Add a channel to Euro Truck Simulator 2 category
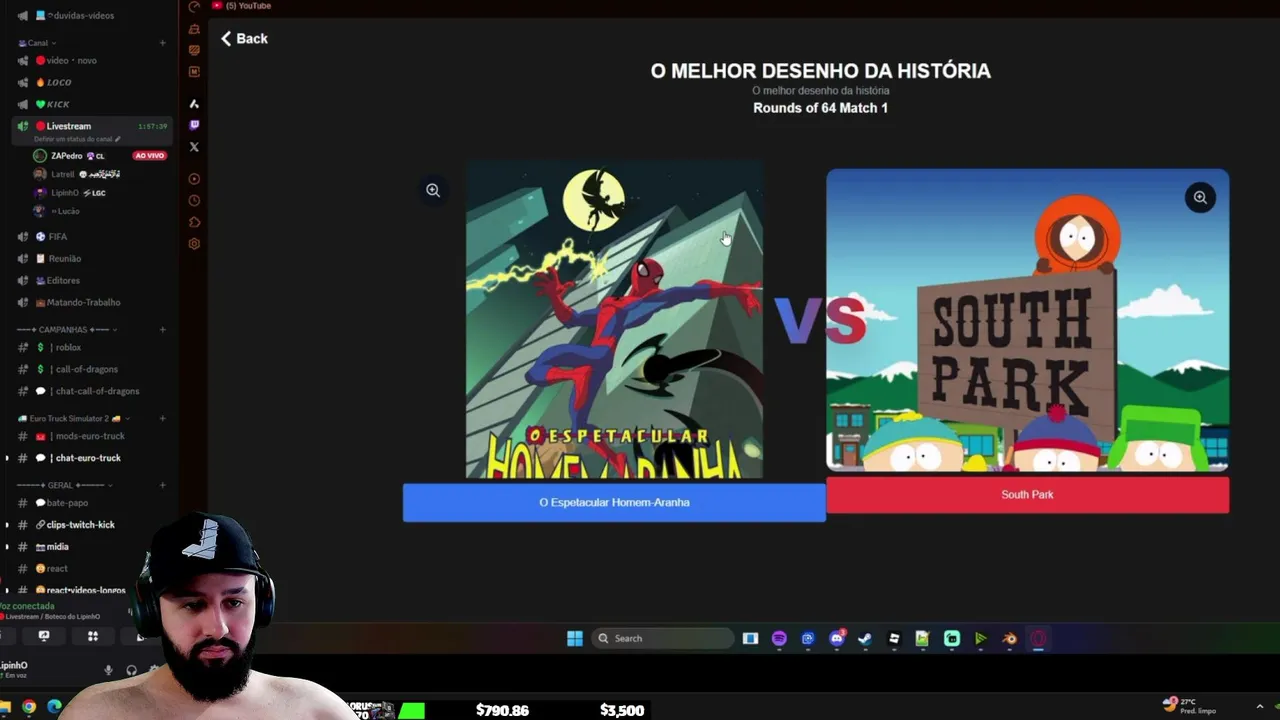This screenshot has width=1280, height=720. coord(163,419)
